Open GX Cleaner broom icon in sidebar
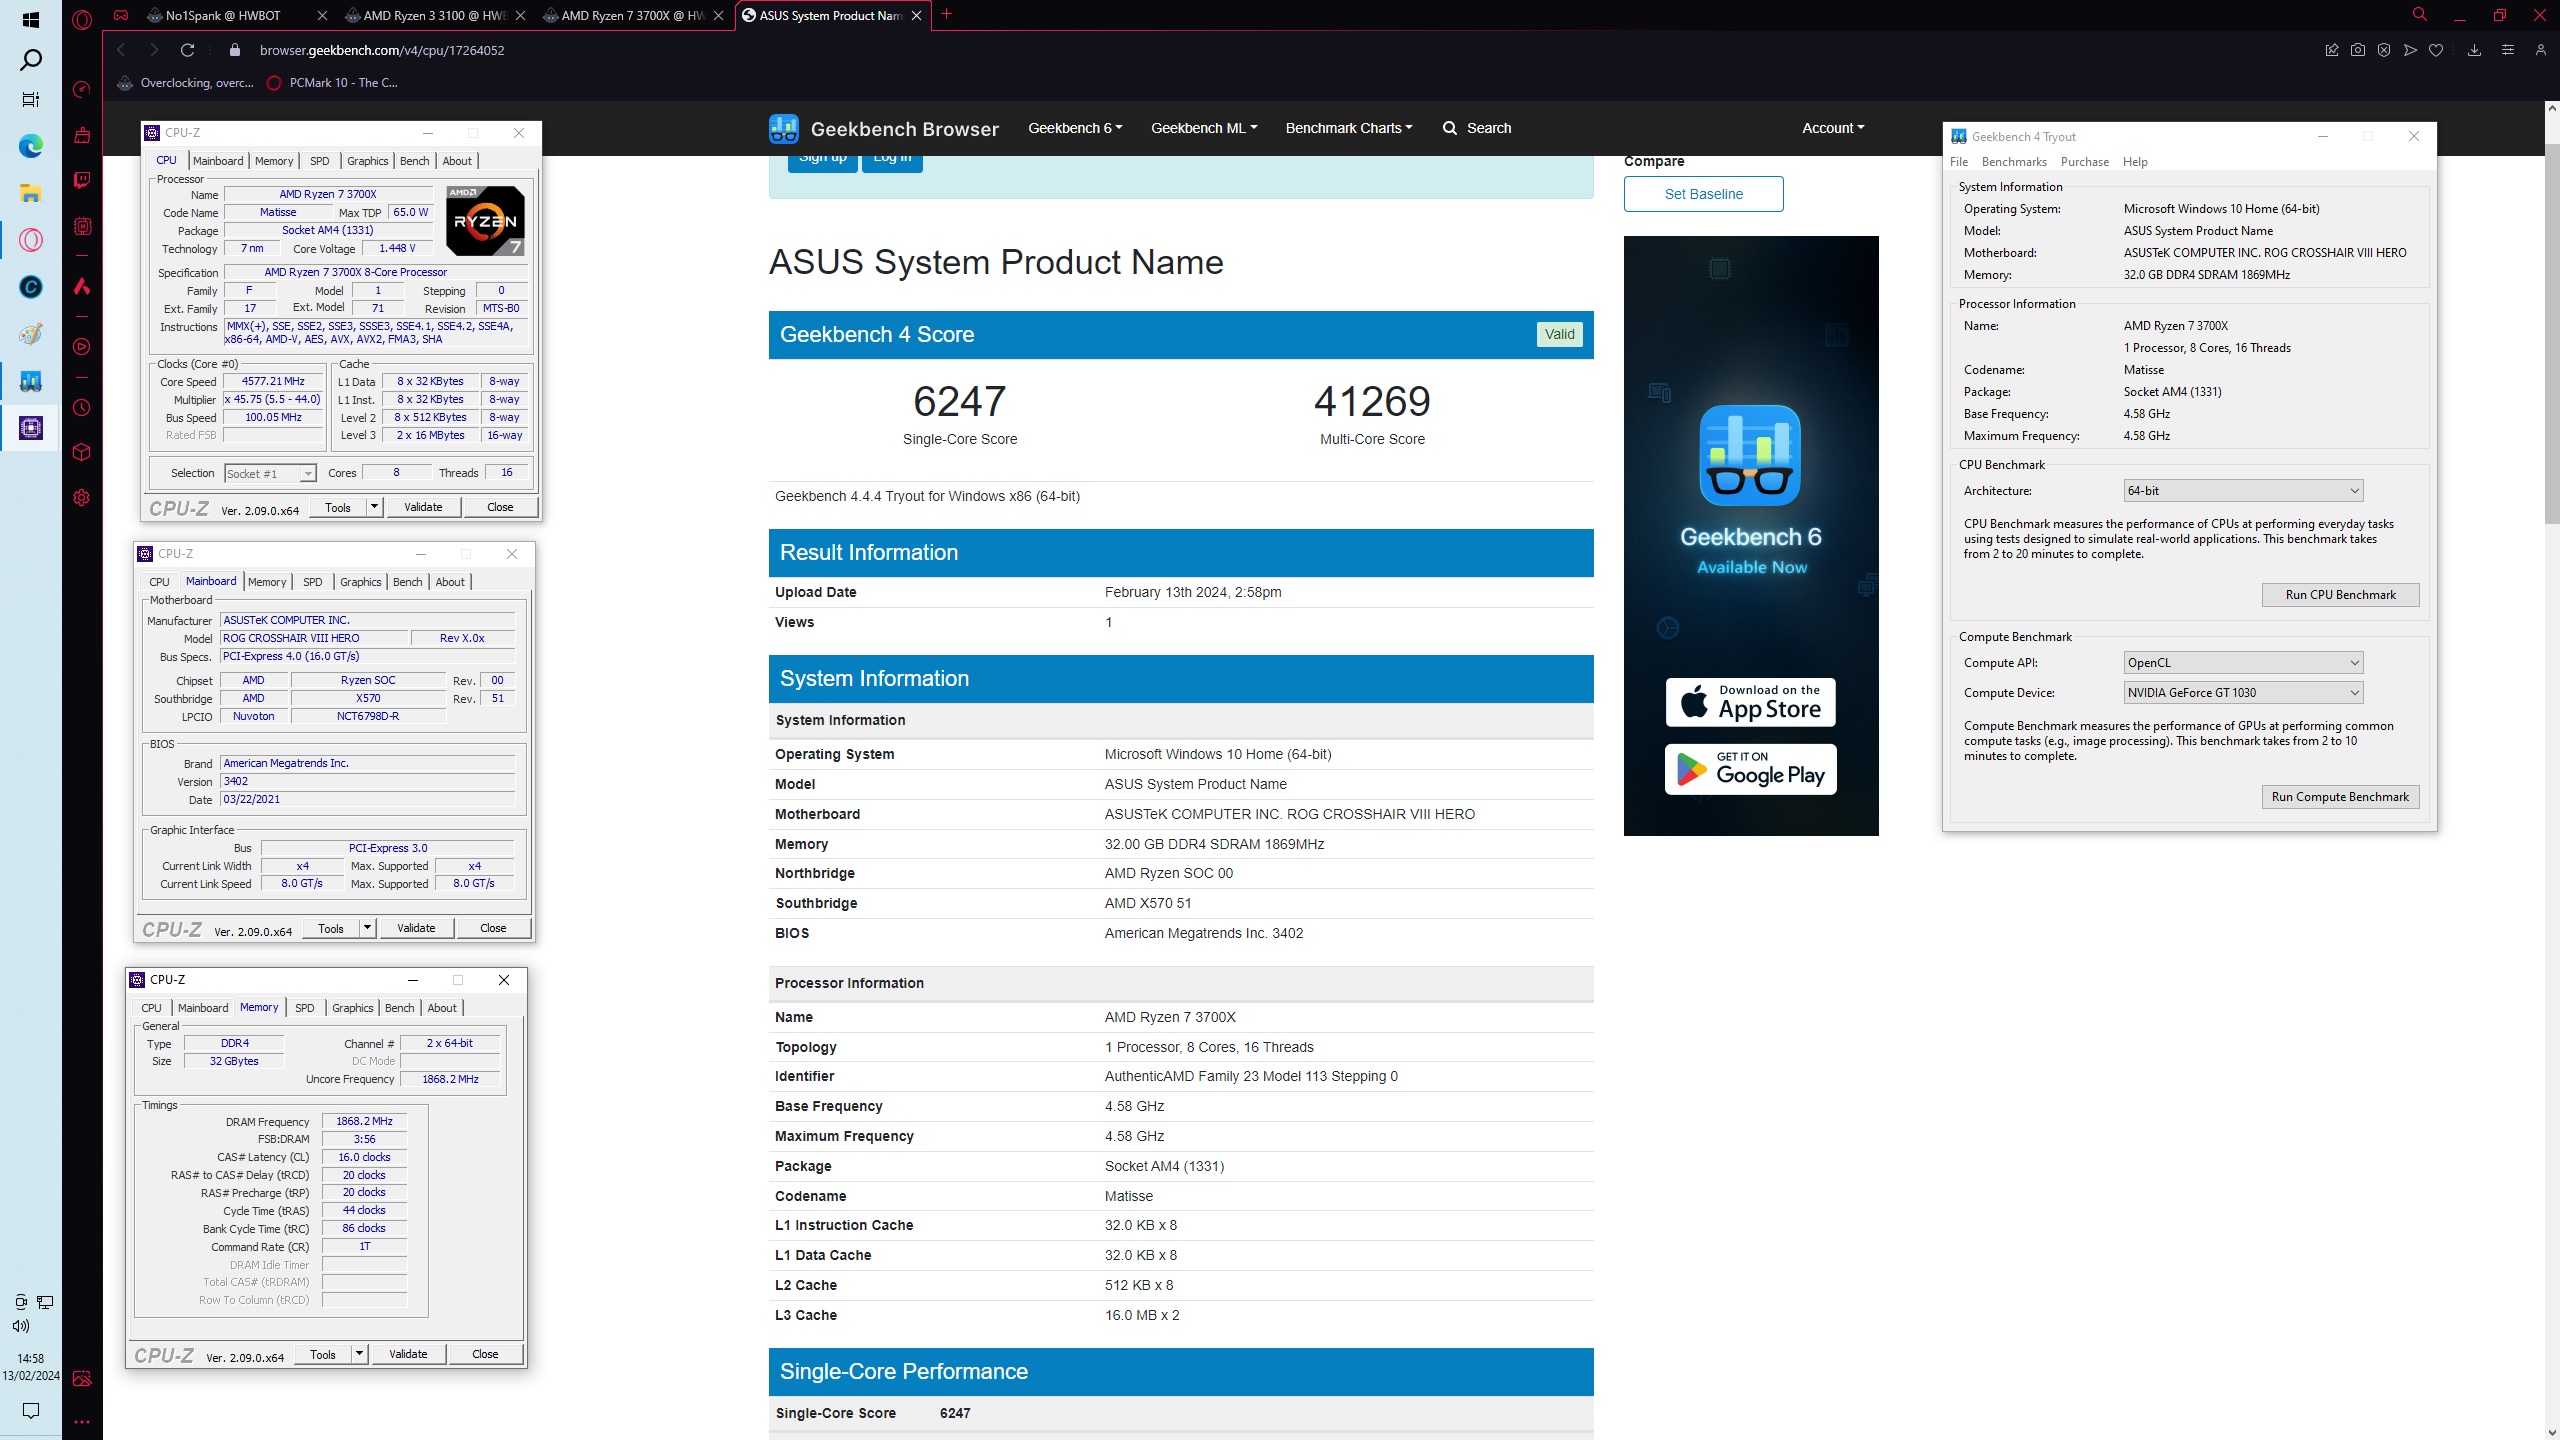The height and width of the screenshot is (1440, 2560). 82,135
